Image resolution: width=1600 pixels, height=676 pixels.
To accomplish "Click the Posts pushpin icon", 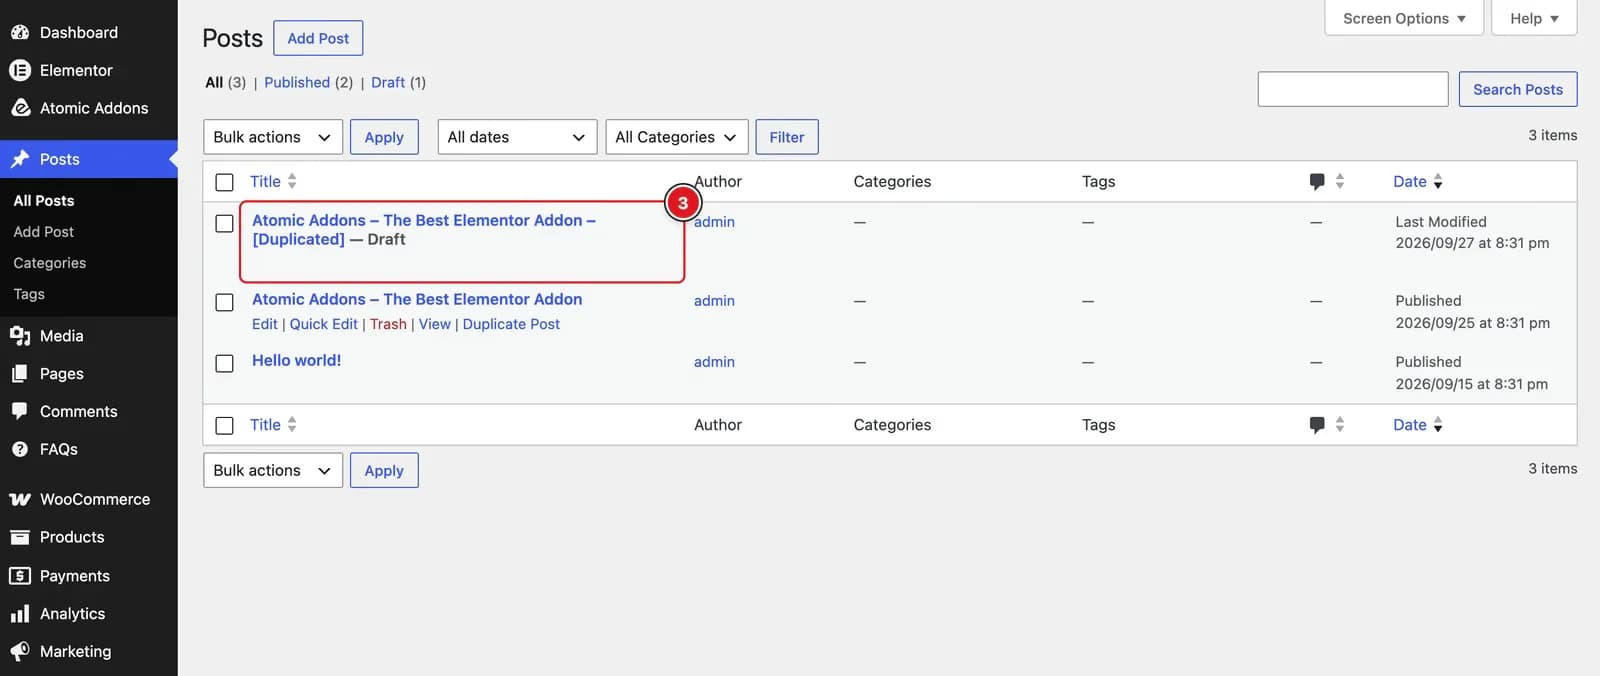I will pos(20,159).
